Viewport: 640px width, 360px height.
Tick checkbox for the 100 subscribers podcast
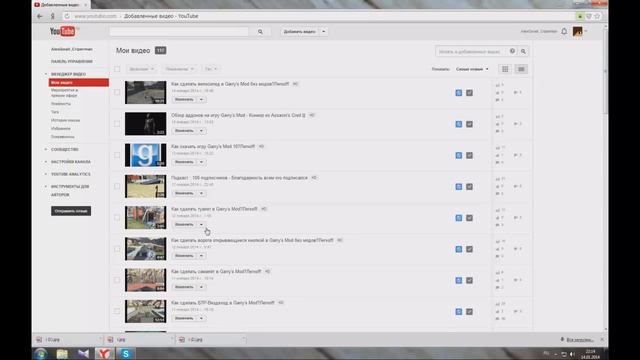[117, 186]
